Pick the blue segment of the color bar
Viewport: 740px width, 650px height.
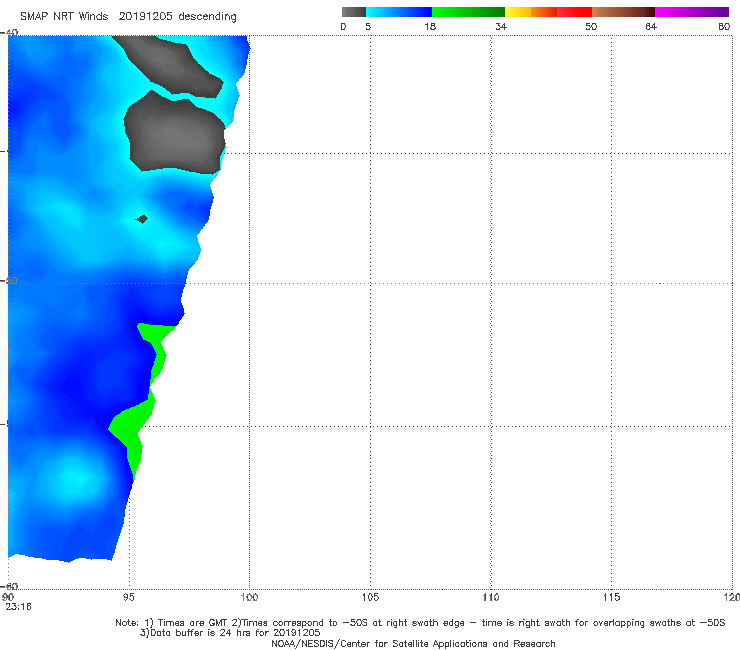[399, 12]
